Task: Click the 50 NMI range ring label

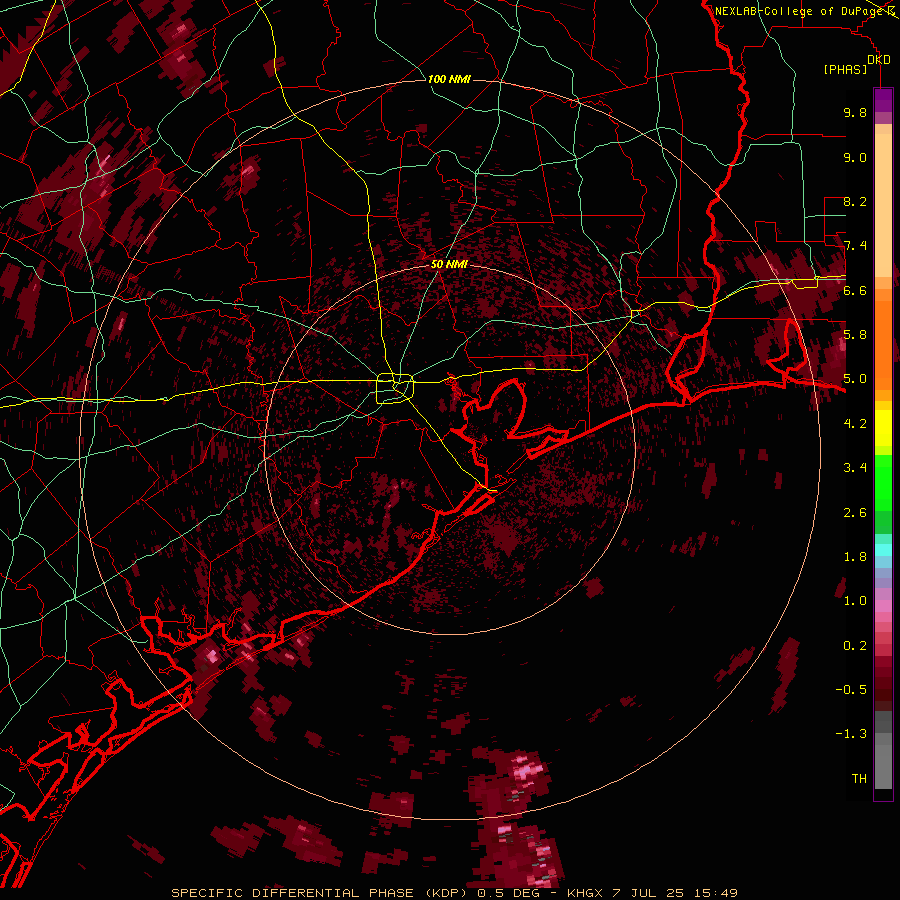Action: click(x=449, y=264)
